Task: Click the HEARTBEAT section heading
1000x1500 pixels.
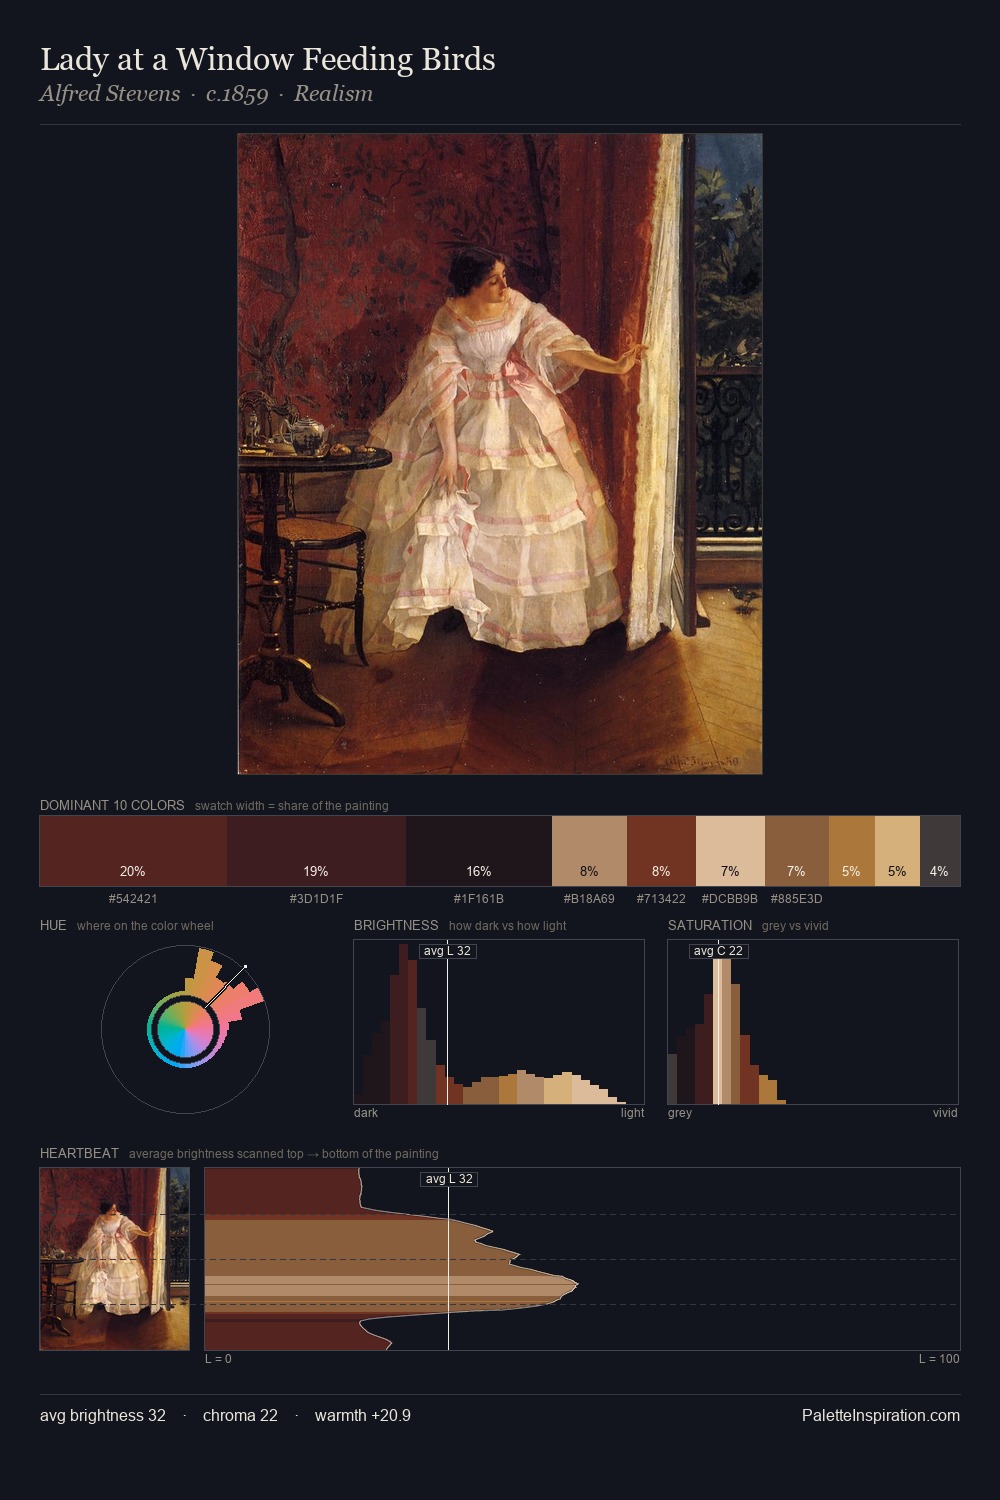Action: pos(79,1153)
